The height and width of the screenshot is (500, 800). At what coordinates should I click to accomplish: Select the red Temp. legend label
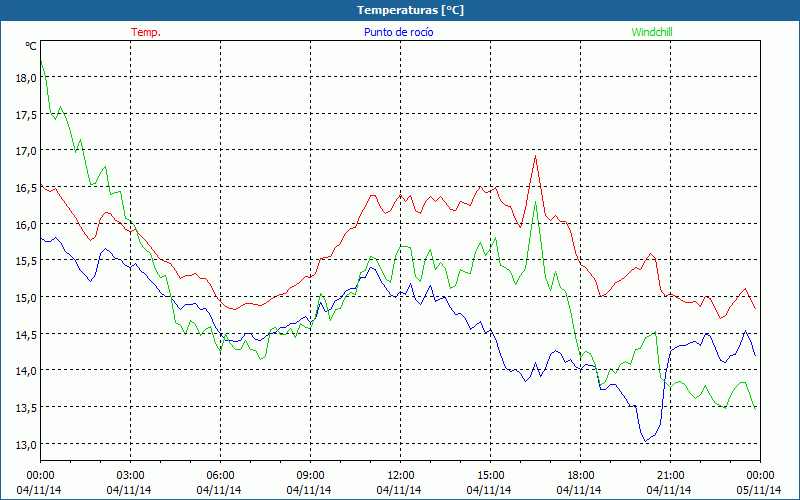(x=146, y=32)
